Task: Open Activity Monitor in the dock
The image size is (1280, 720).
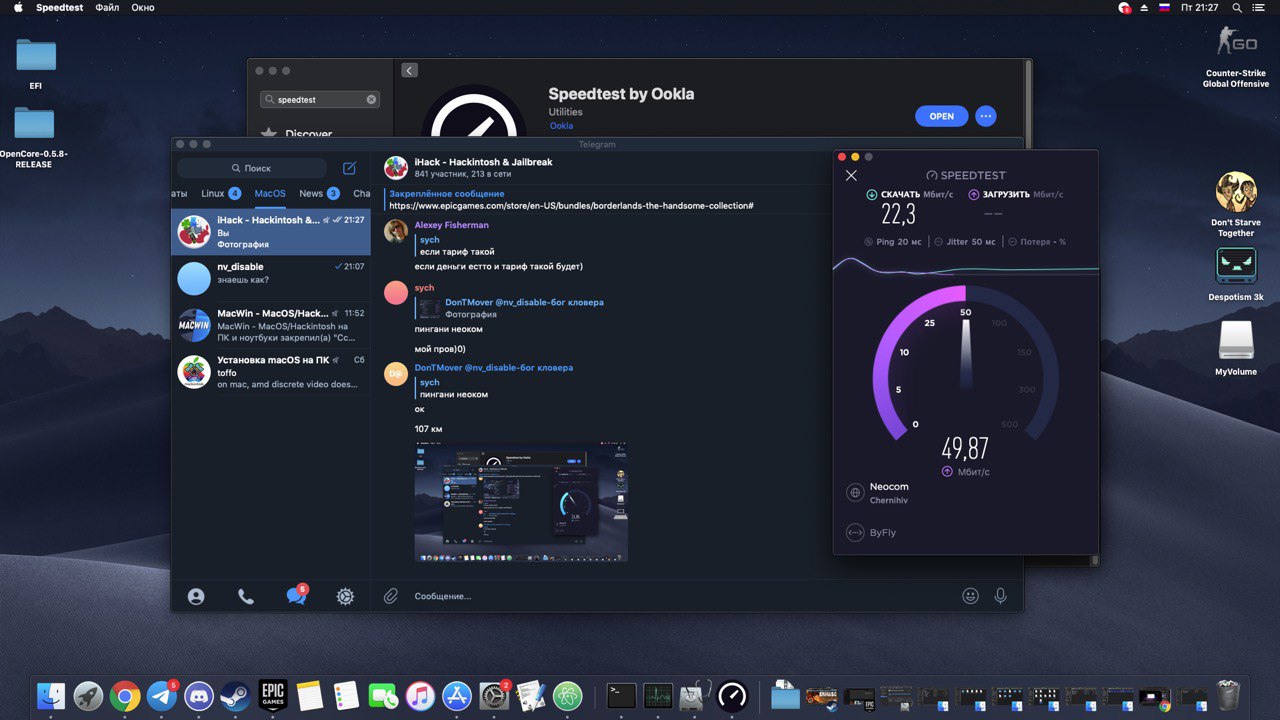Action: [658, 695]
